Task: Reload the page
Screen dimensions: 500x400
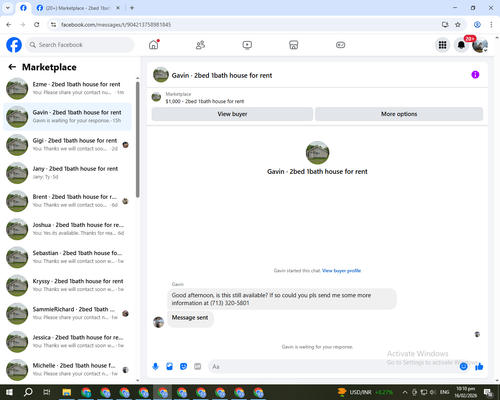Action: click(37, 24)
